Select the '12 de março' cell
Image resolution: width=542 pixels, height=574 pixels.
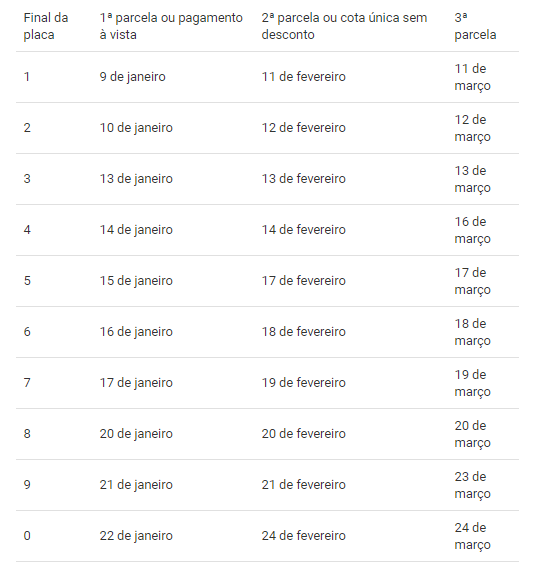click(x=472, y=128)
